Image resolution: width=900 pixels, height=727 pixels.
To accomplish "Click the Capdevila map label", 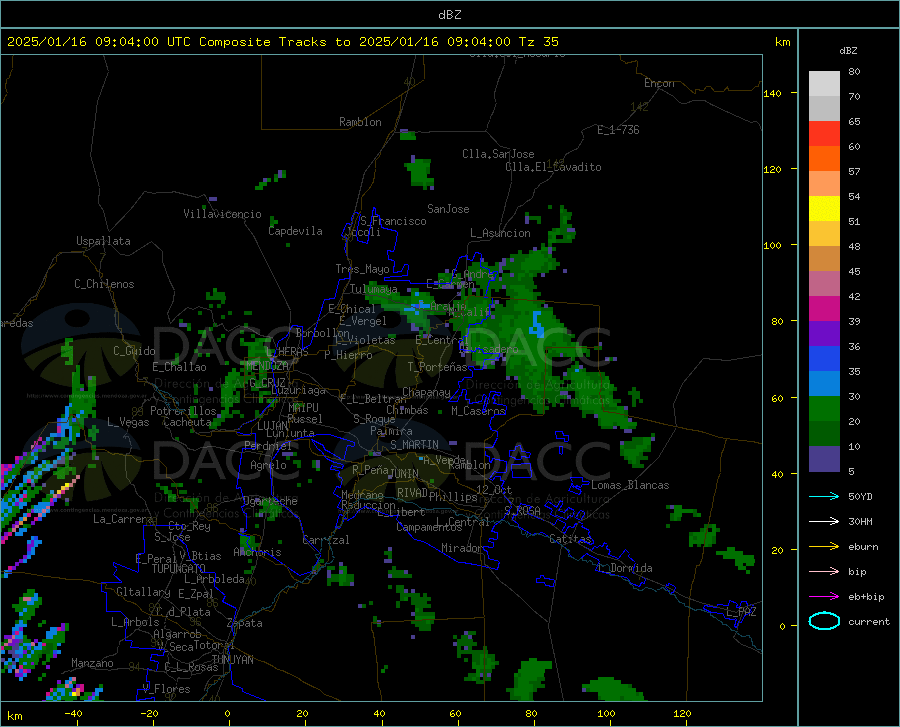I will click(x=296, y=231).
